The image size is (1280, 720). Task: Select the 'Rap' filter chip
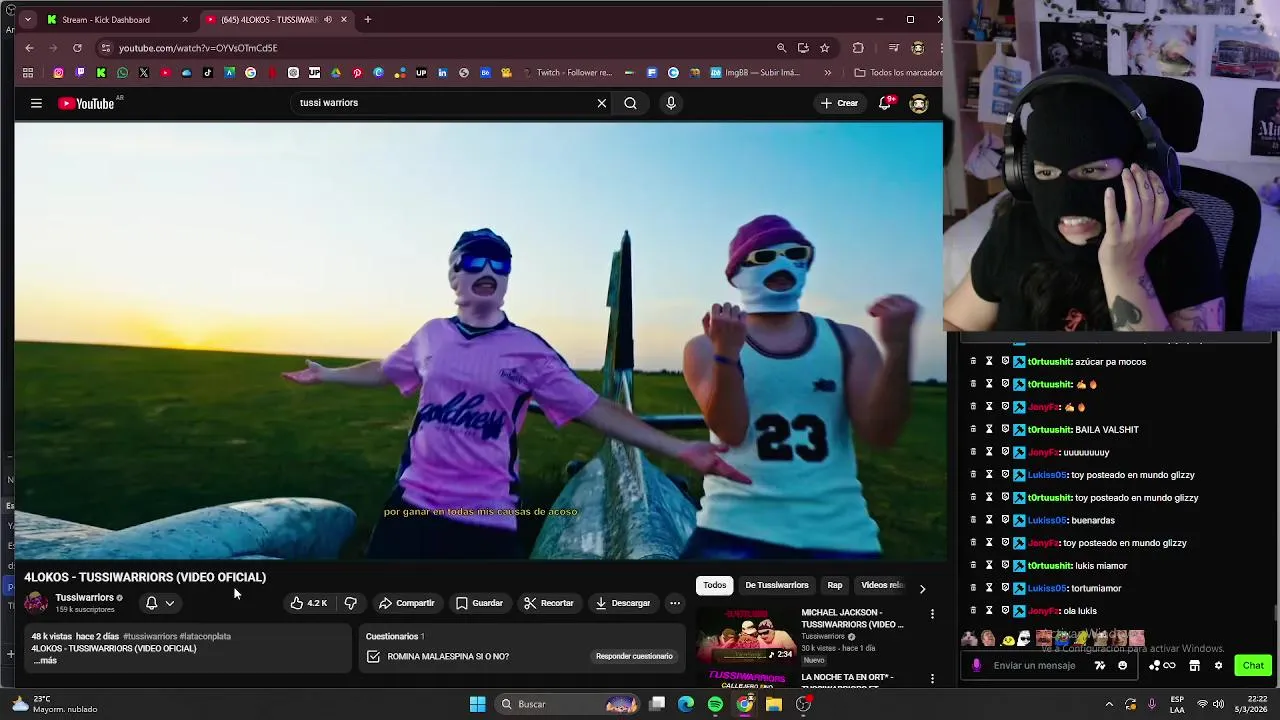click(834, 585)
